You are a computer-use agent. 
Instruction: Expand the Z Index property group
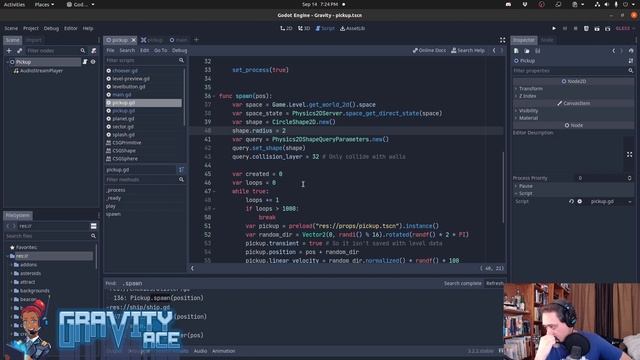527,96
